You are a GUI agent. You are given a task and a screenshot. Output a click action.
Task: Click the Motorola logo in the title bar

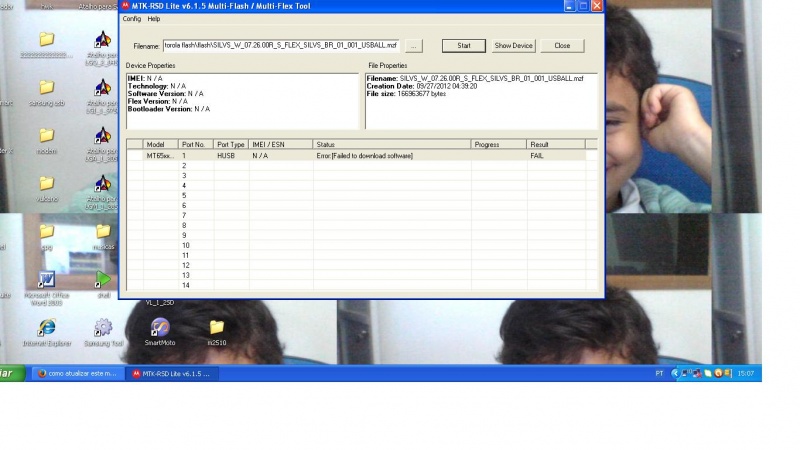(x=126, y=6)
